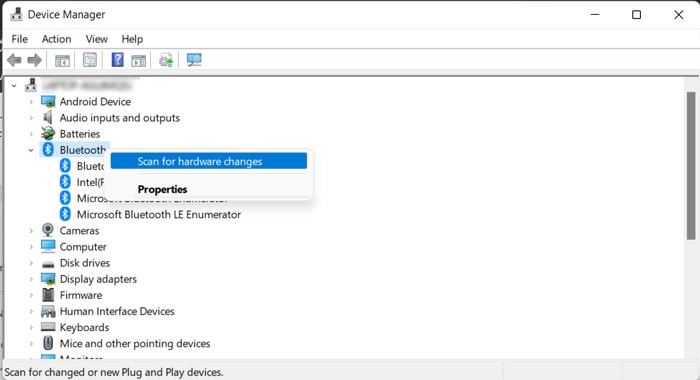Click the Forward arrow in the toolbar
The width and height of the screenshot is (700, 380).
(34, 60)
